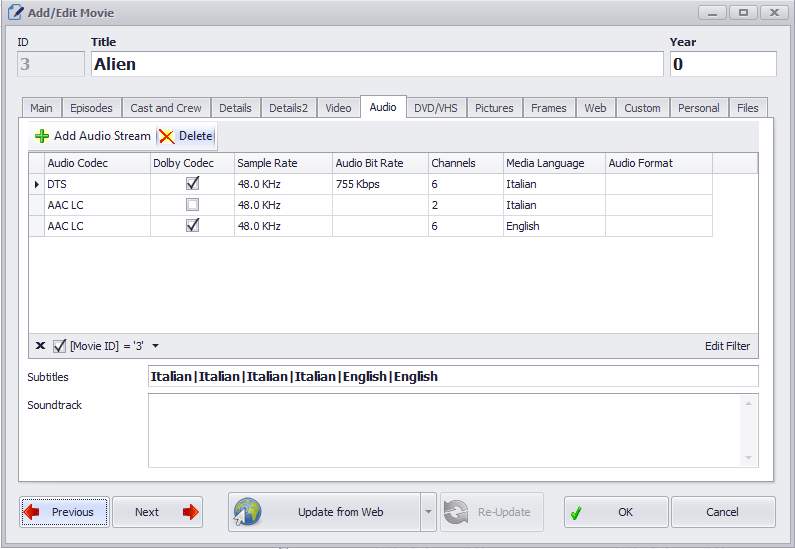Expand the Movie ID filter dropdown arrow
This screenshot has width=795, height=549.
coord(155,346)
